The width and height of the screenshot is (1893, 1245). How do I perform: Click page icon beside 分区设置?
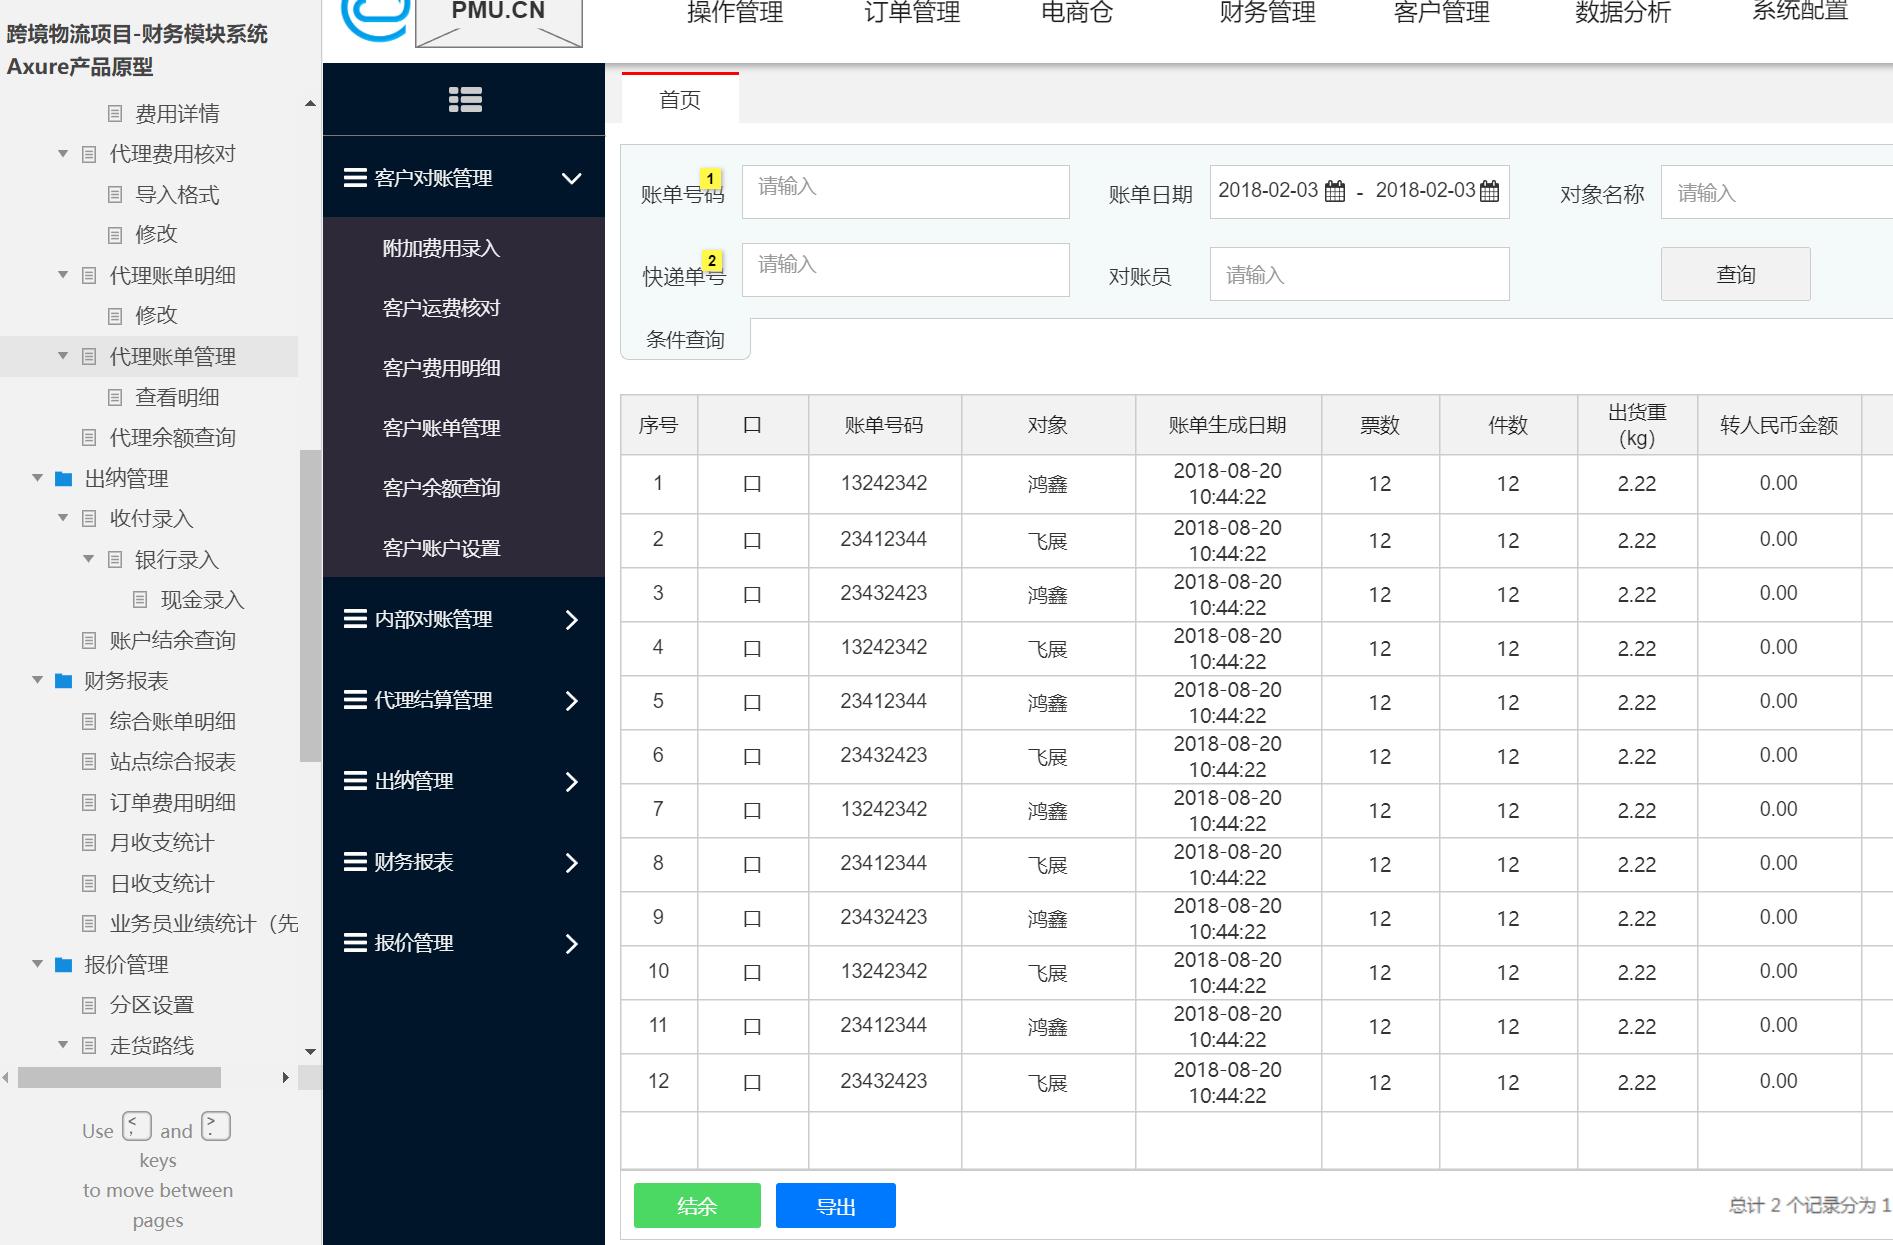click(x=89, y=1005)
